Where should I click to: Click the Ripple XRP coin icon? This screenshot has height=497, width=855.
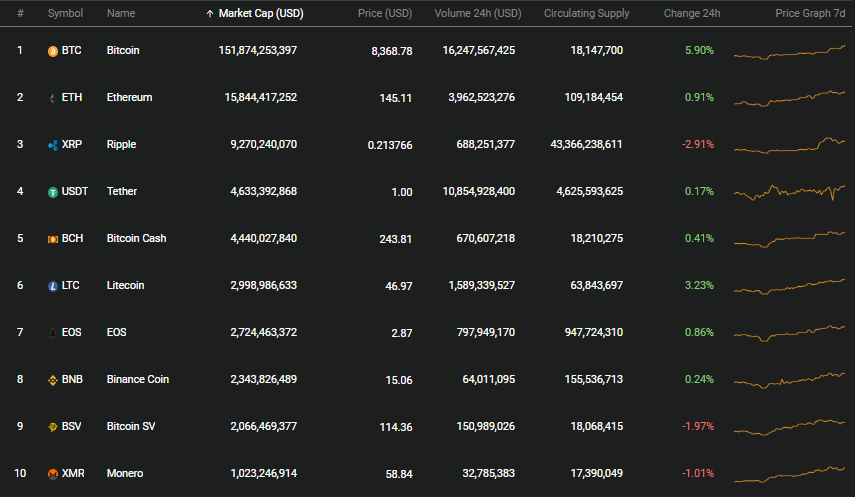pyautogui.click(x=53, y=145)
